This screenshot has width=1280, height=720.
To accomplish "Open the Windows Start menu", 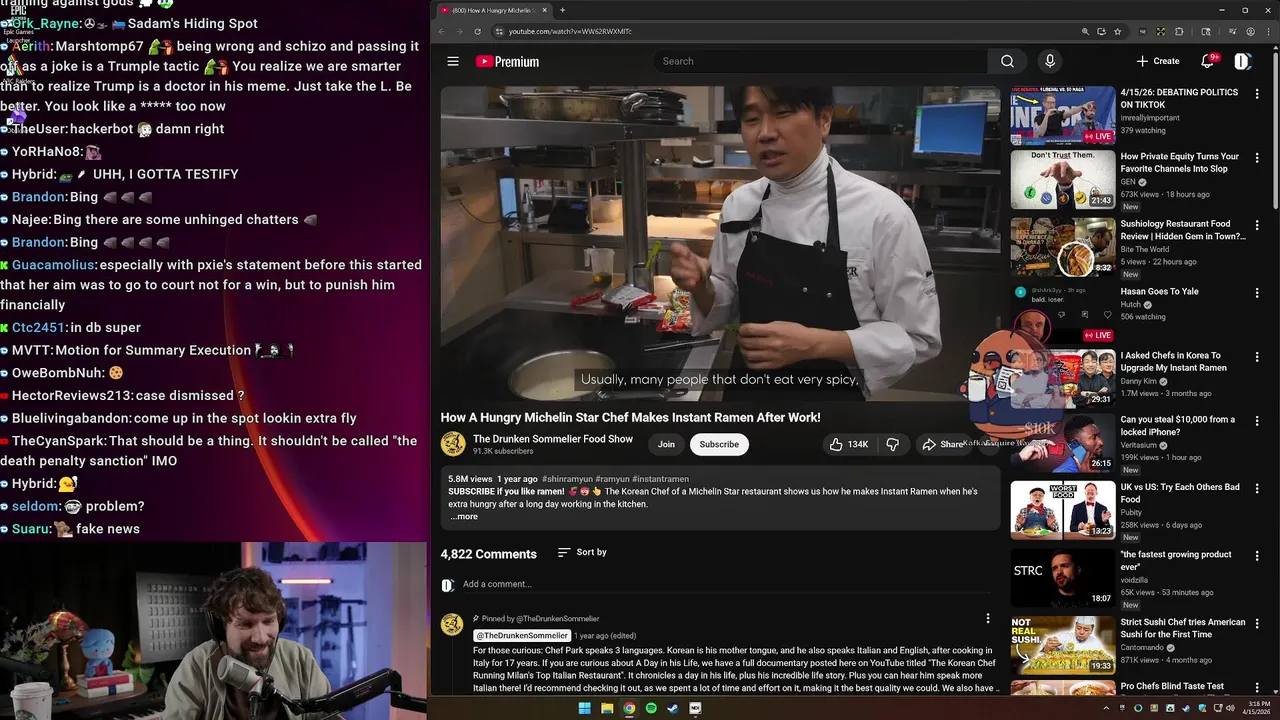I will (585, 708).
